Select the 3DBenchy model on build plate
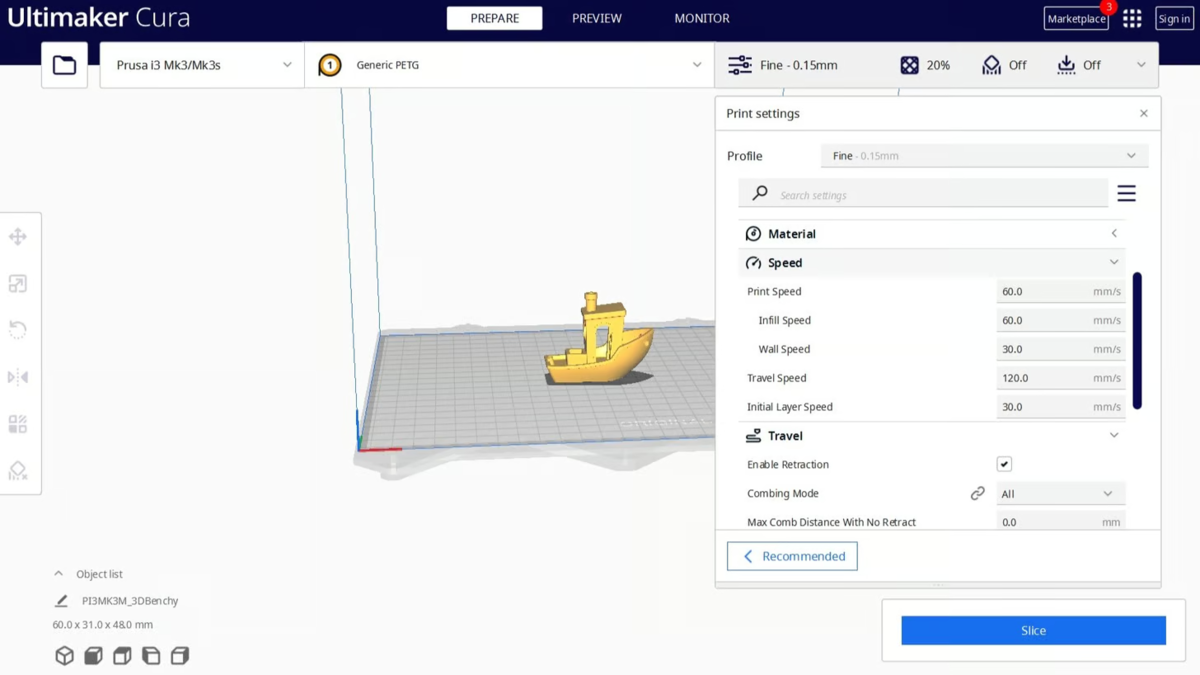 pyautogui.click(x=597, y=345)
